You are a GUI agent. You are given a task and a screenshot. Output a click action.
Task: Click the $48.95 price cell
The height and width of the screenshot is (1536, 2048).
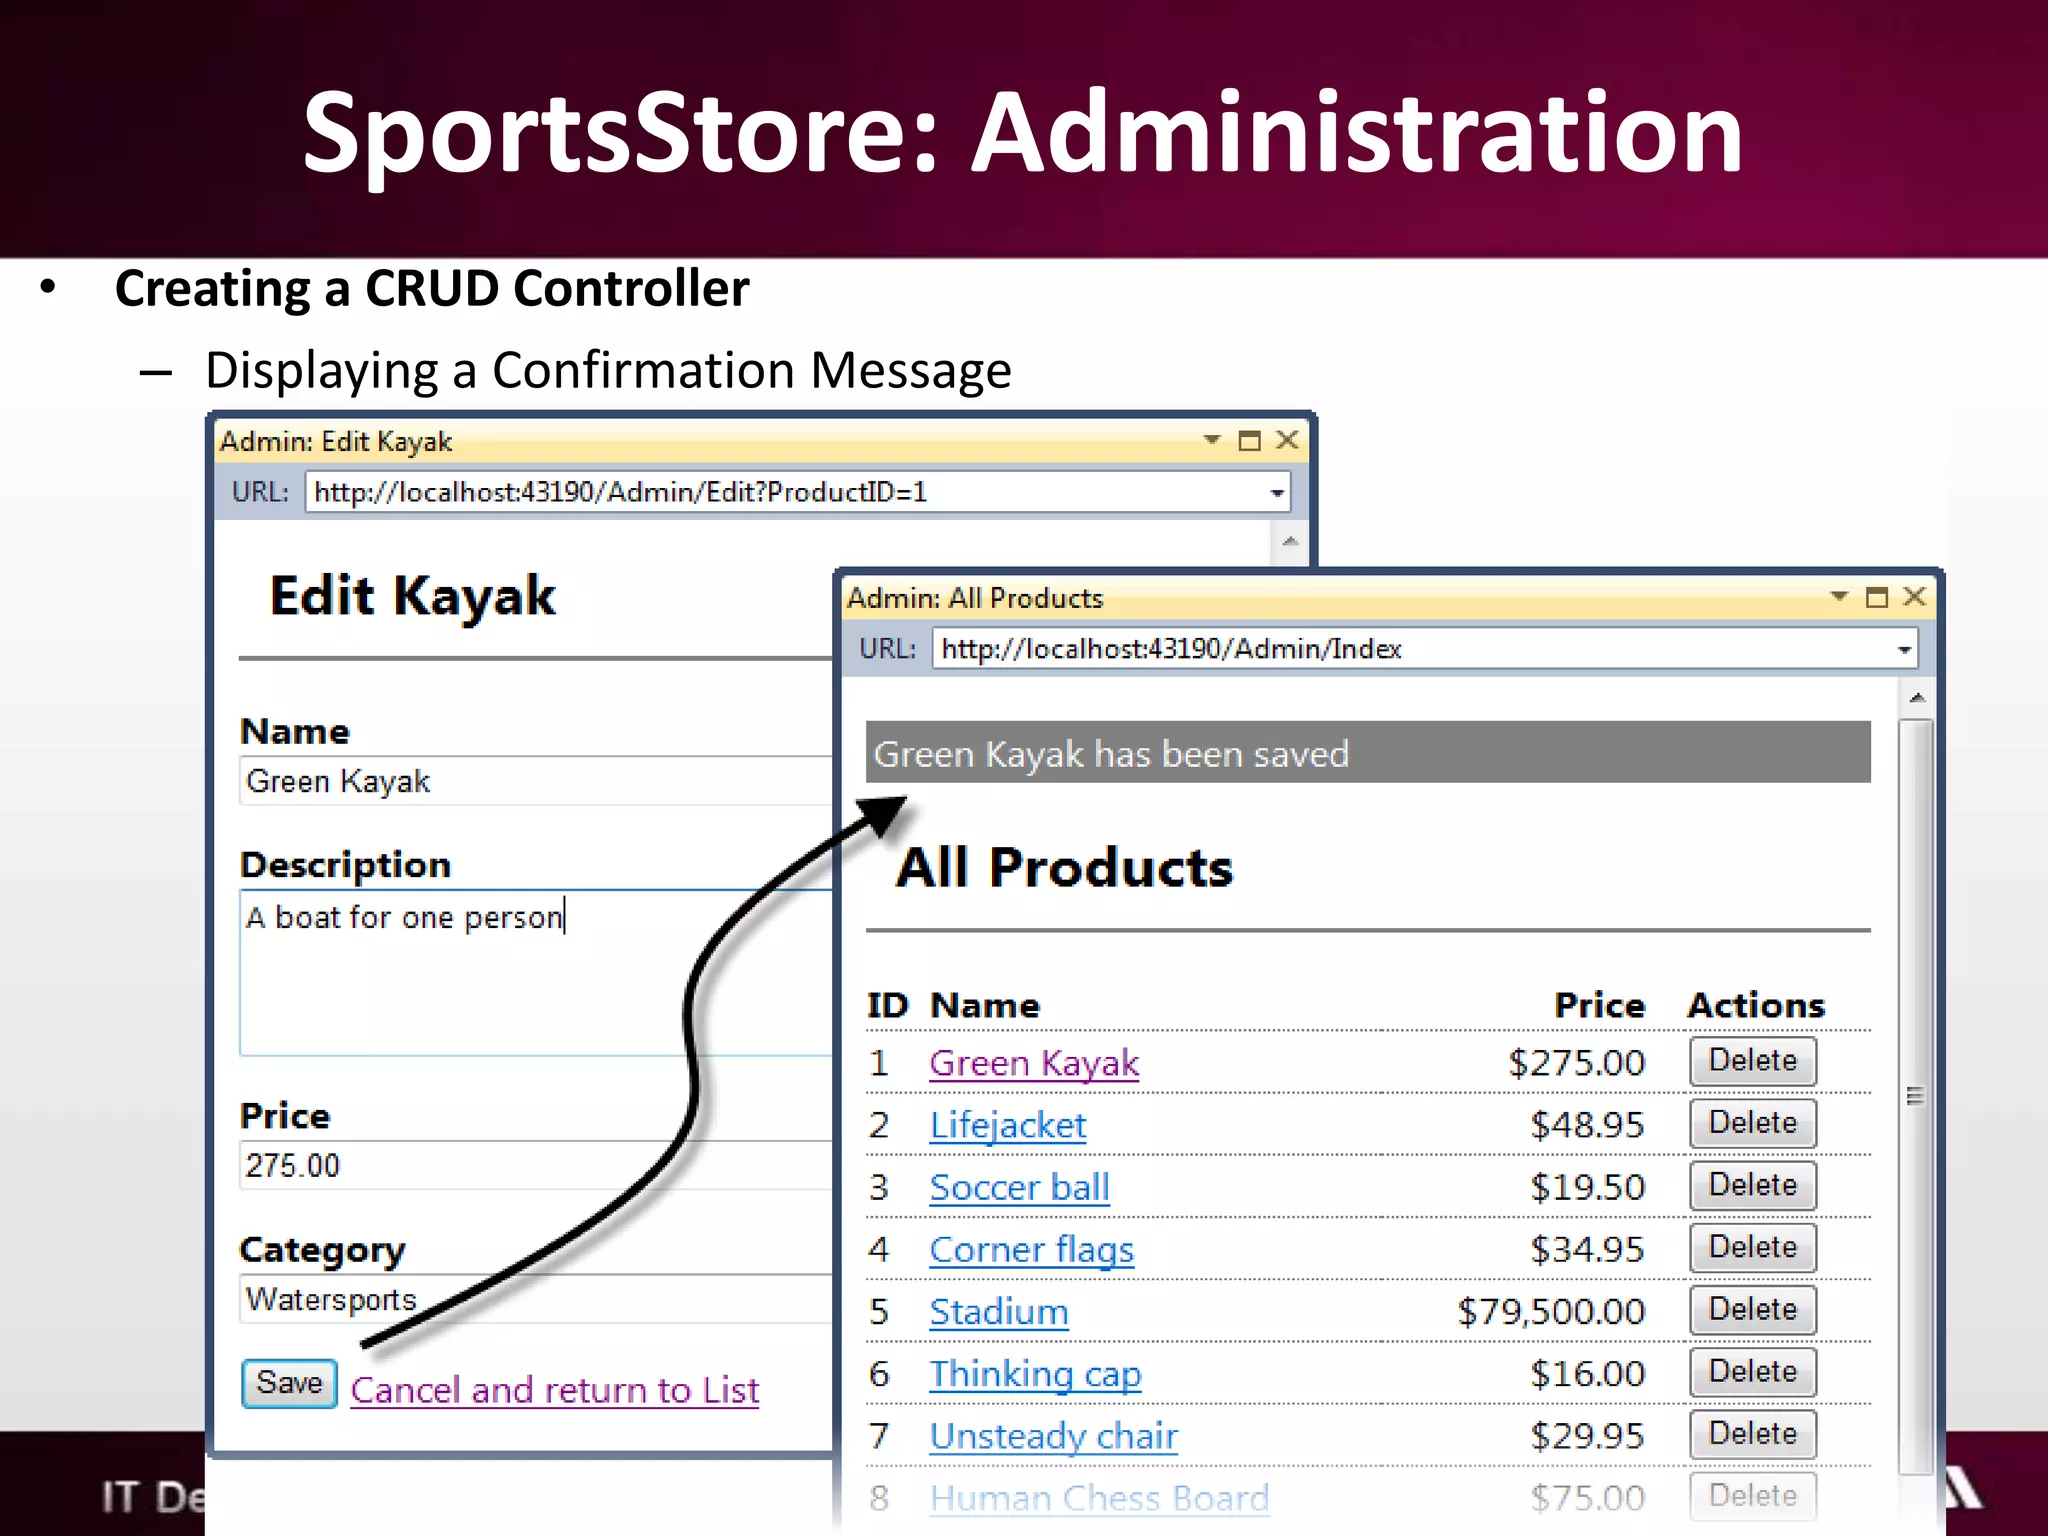click(1587, 1125)
